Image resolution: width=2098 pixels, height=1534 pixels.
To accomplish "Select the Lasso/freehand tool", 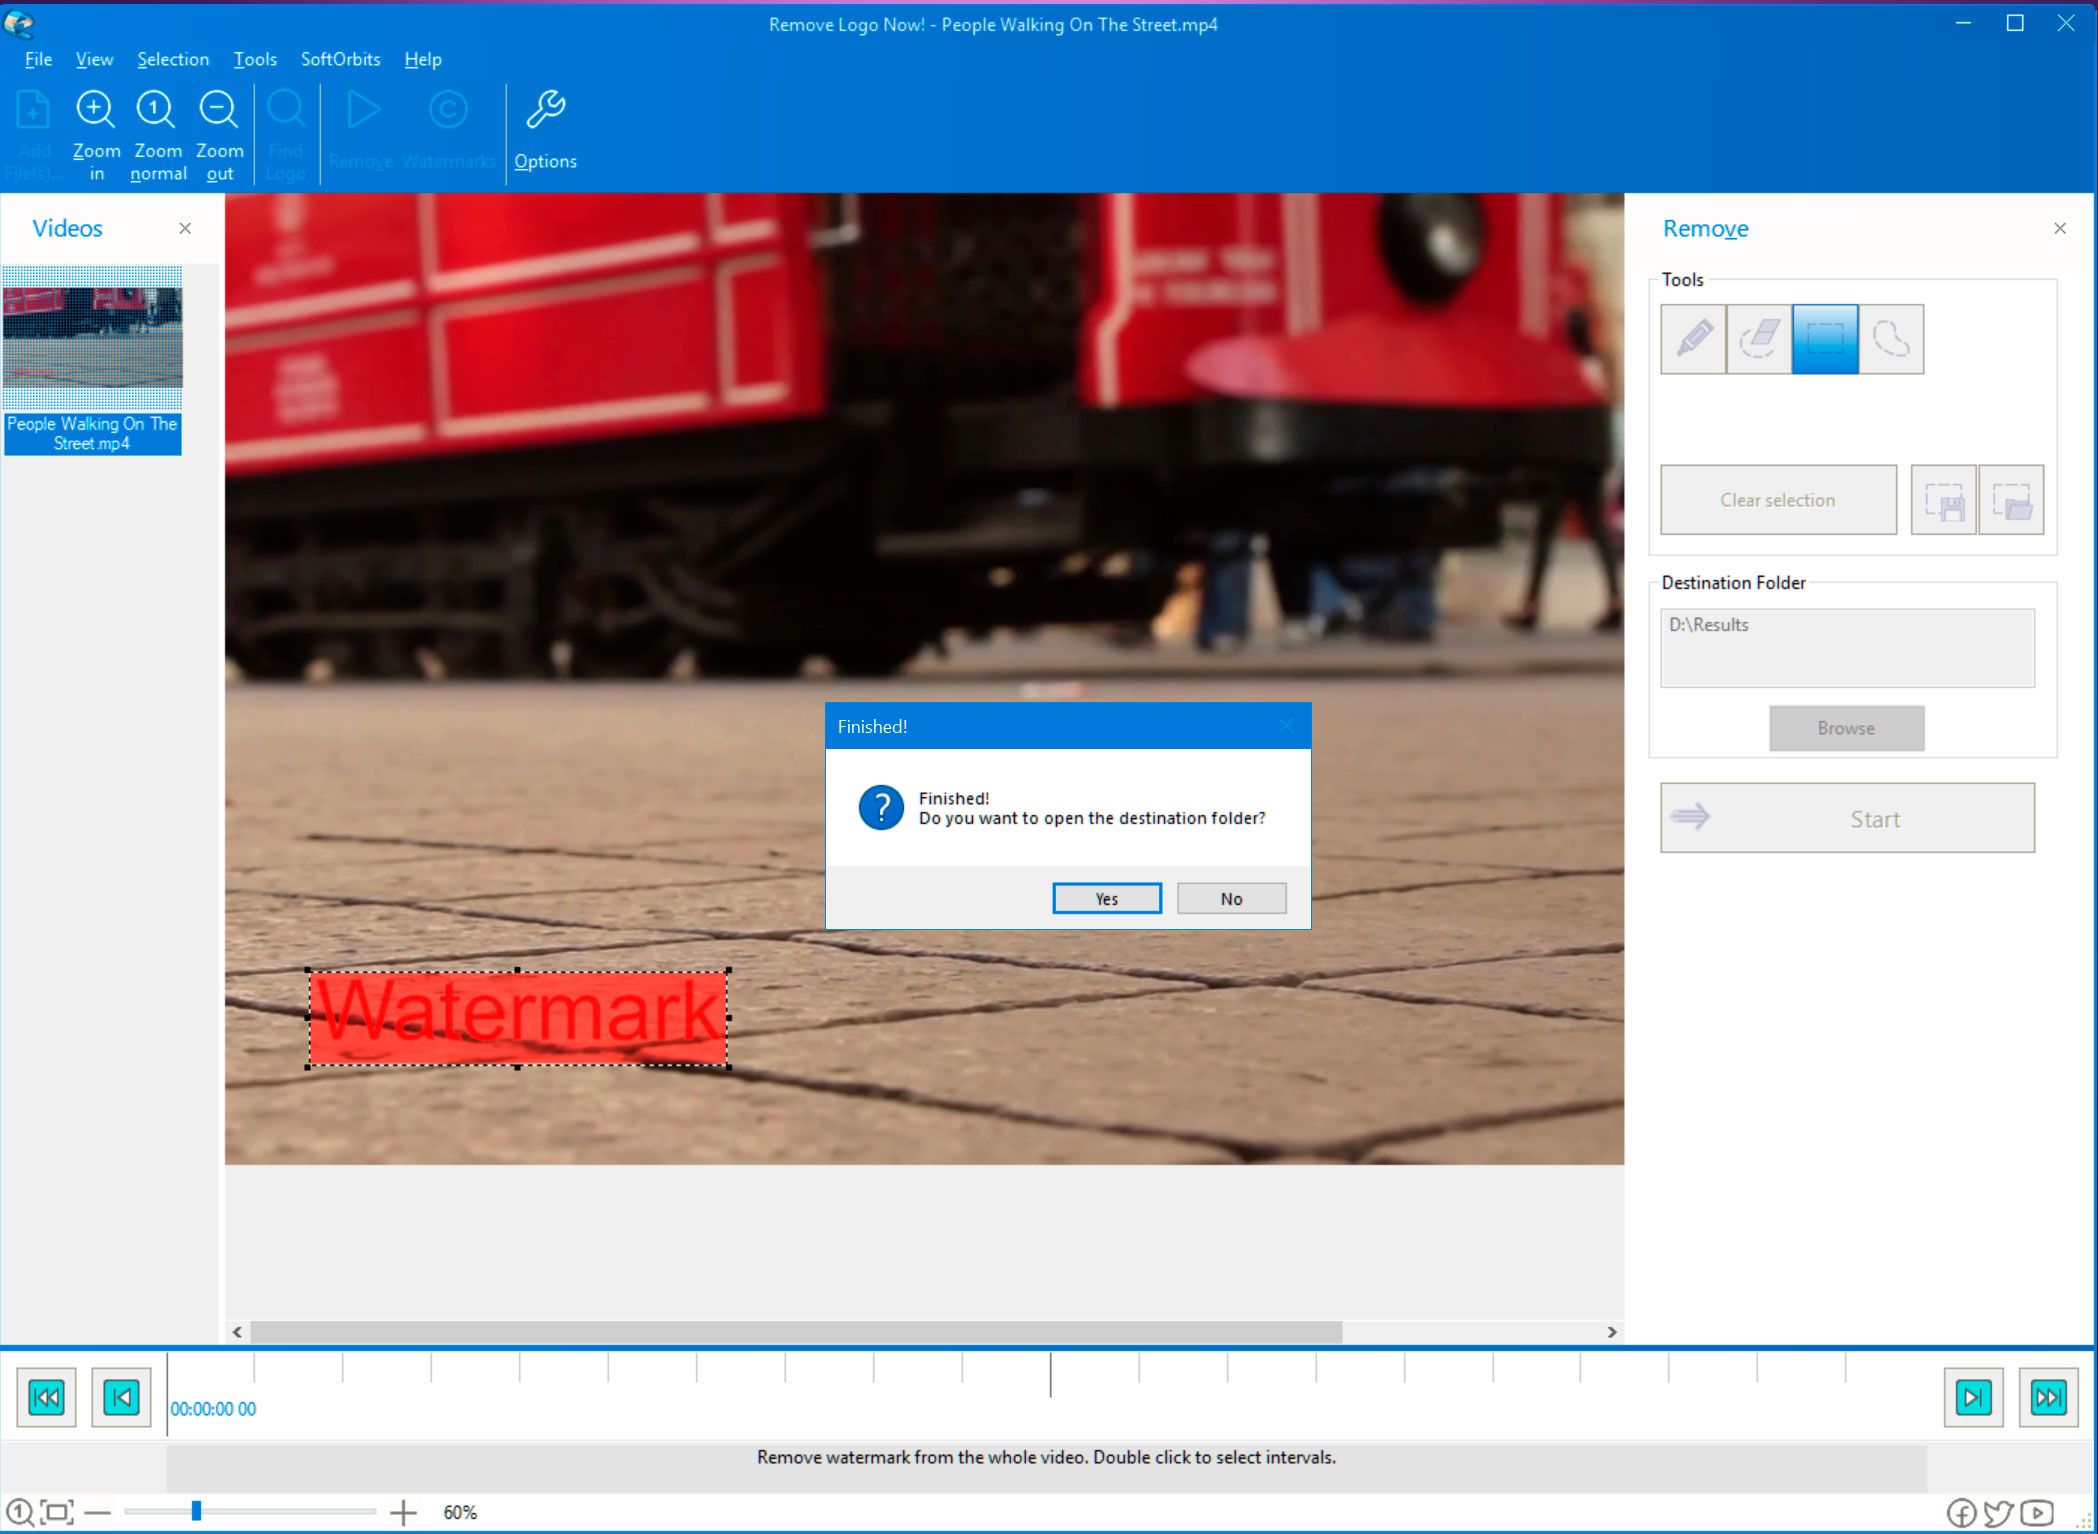I will pyautogui.click(x=1891, y=339).
